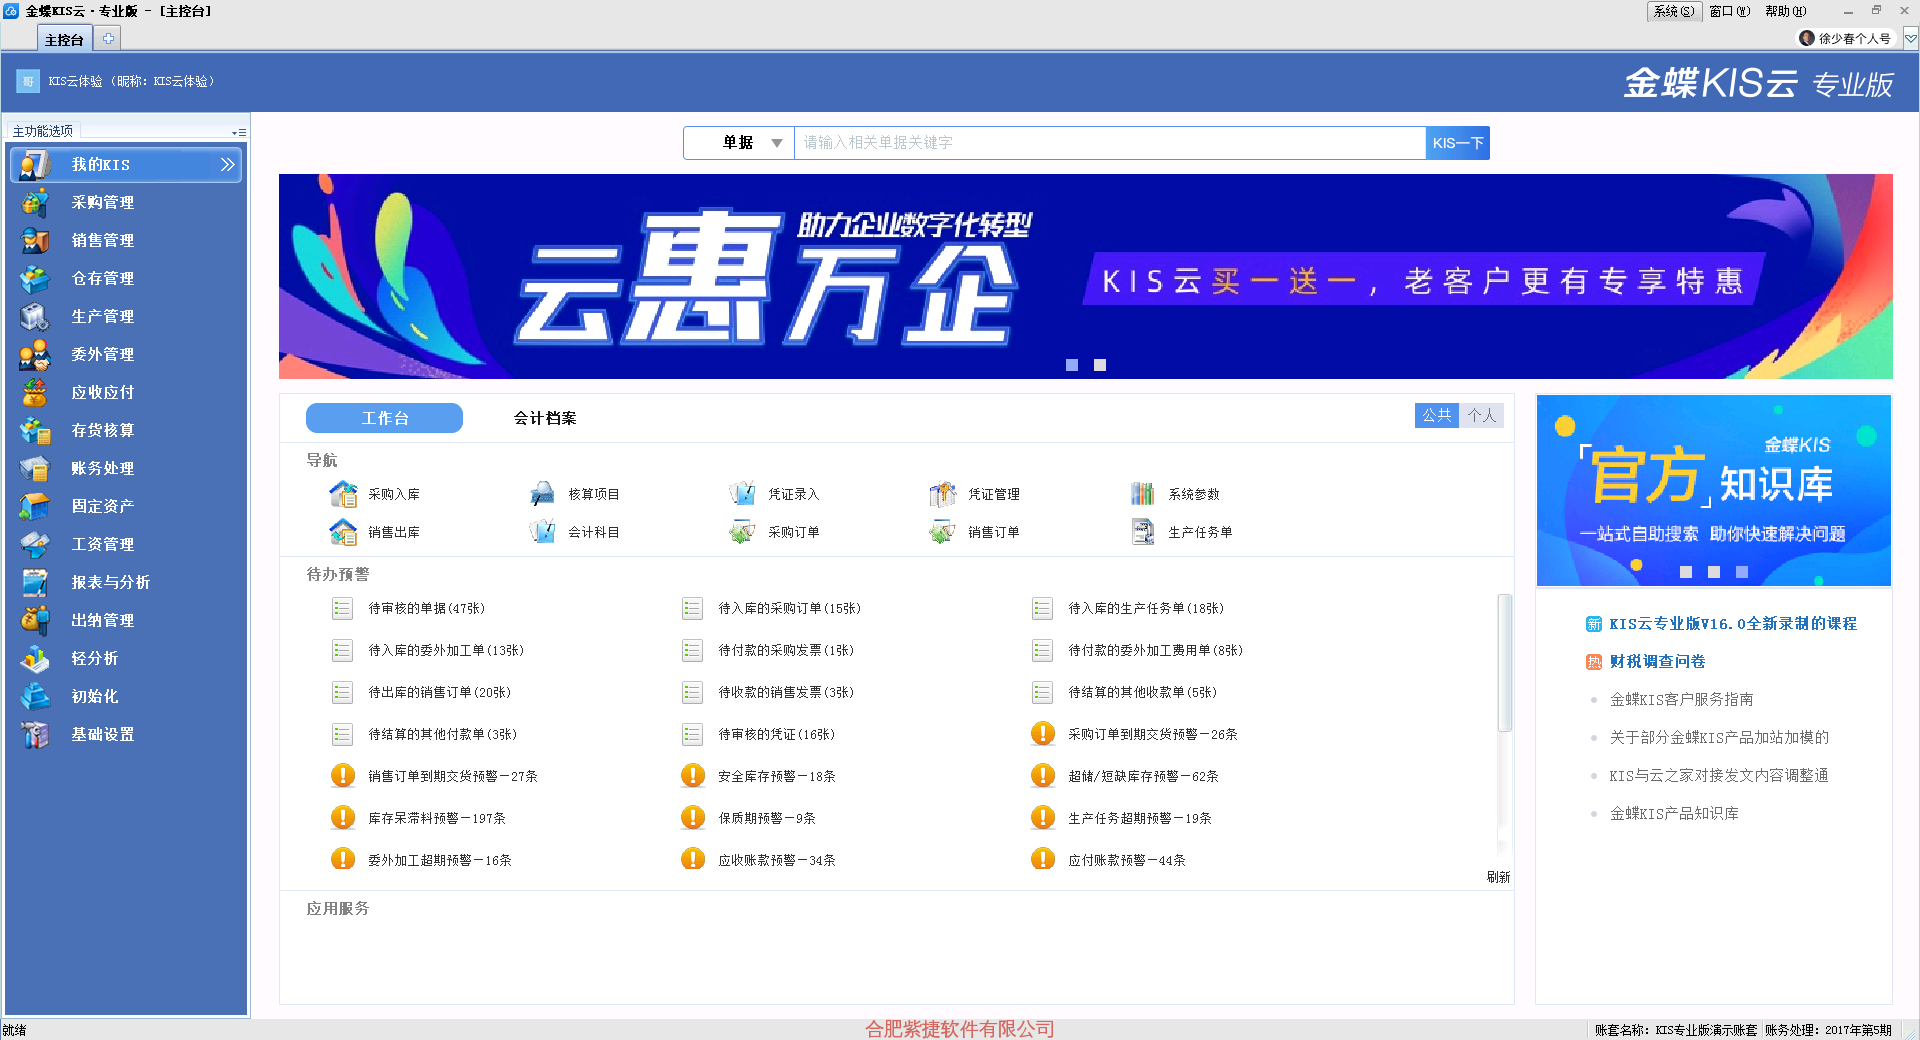Open 生产任务超期预警-19条 entry
Image resolution: width=1920 pixels, height=1040 pixels.
click(1140, 818)
